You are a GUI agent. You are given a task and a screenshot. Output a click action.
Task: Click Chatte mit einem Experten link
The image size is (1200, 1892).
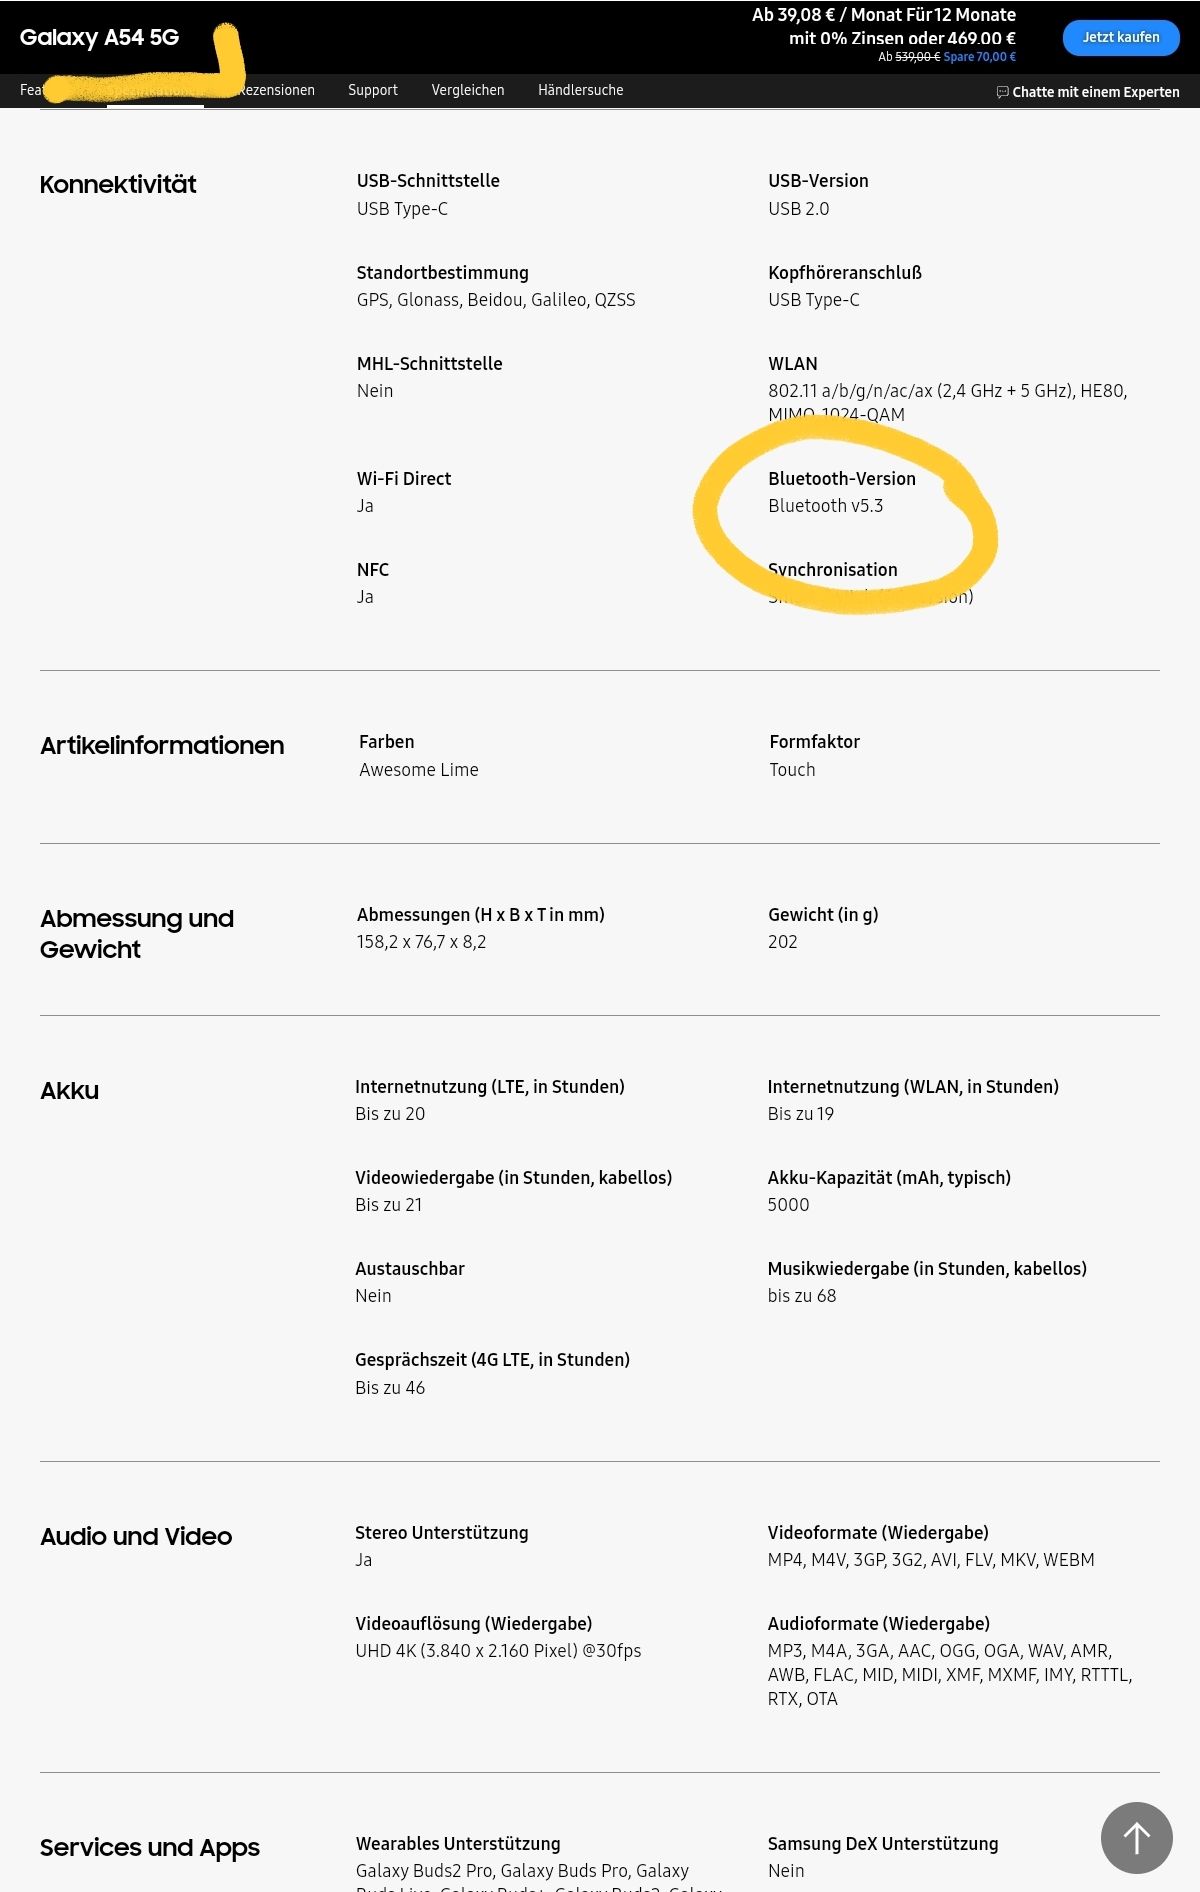1095,92
